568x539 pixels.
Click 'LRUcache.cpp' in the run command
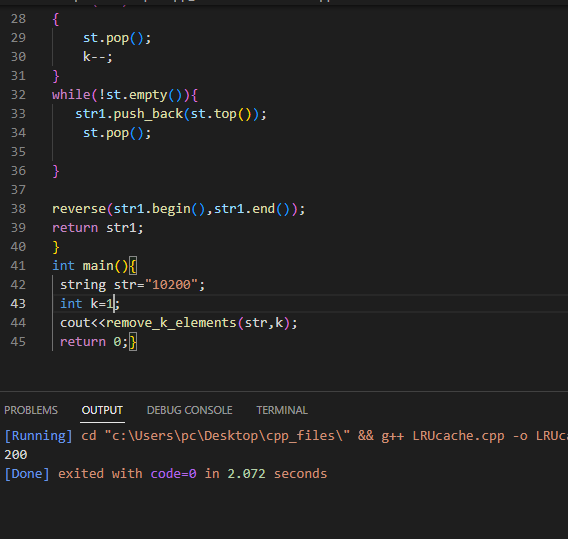click(x=458, y=436)
